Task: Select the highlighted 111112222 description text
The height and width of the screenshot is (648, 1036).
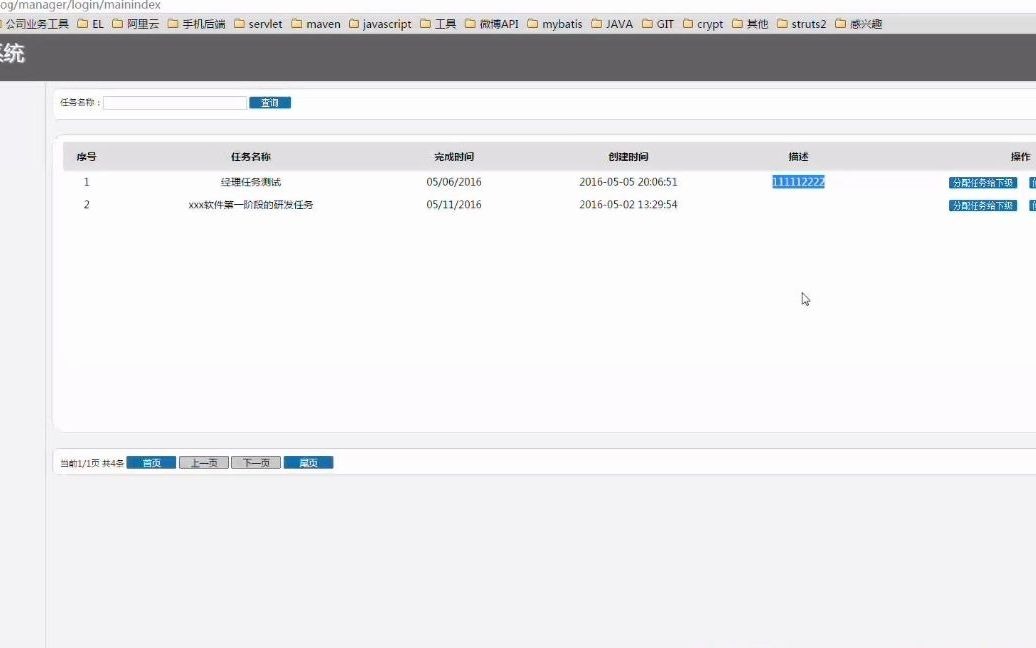Action: tap(797, 182)
